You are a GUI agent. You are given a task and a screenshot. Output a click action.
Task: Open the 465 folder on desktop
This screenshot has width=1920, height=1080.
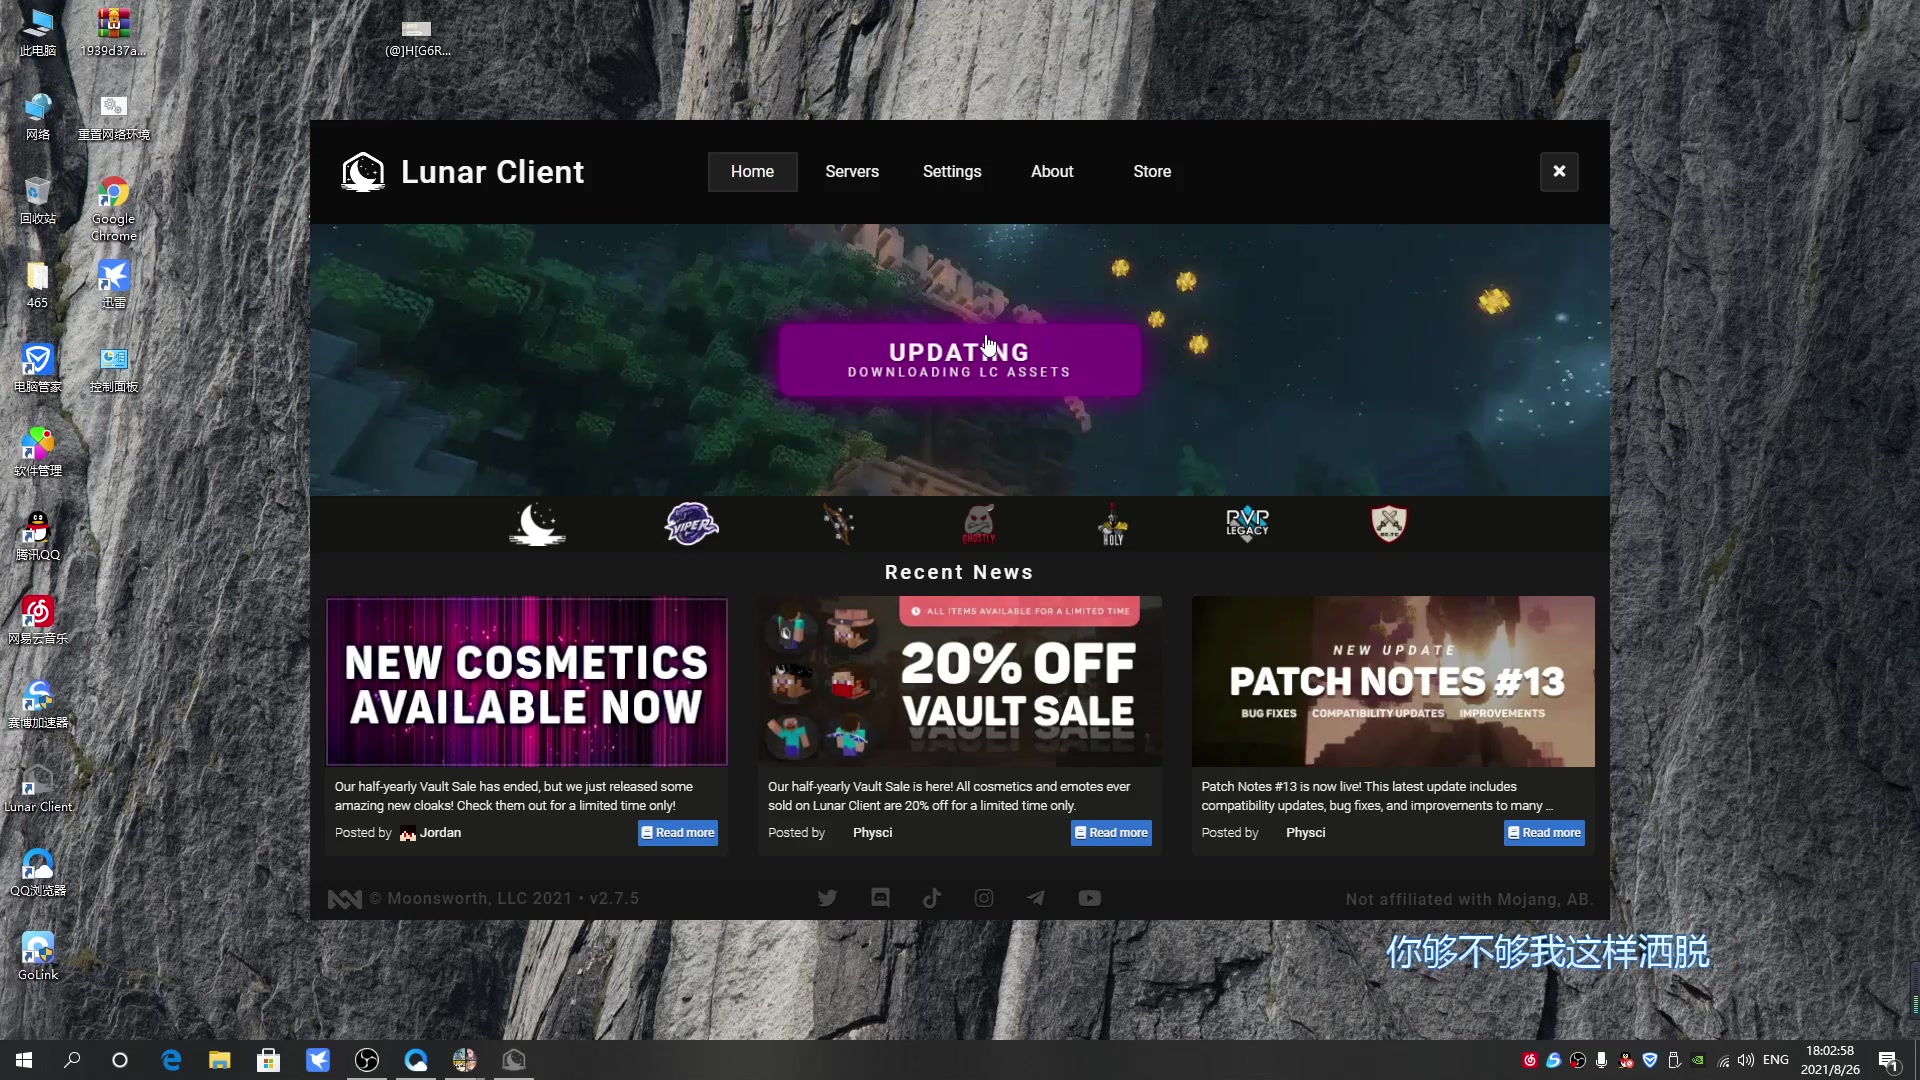click(38, 283)
